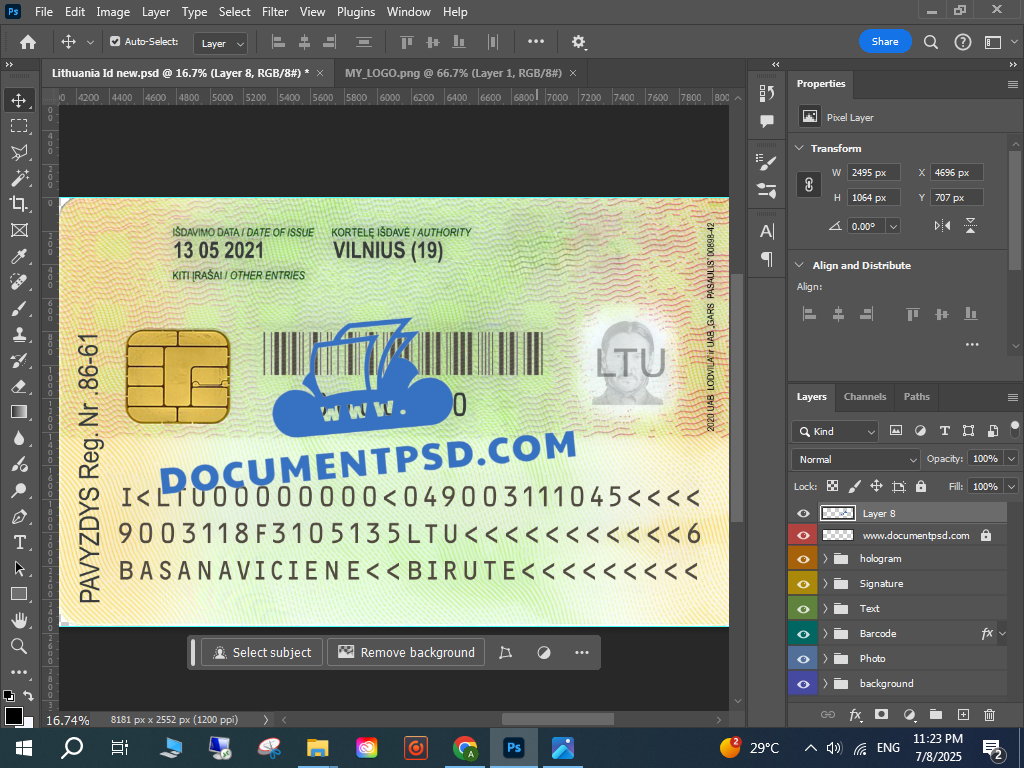Screen dimensions: 1024x768
Task: Hide the www.documentpsd.com layer
Action: [x=803, y=536]
